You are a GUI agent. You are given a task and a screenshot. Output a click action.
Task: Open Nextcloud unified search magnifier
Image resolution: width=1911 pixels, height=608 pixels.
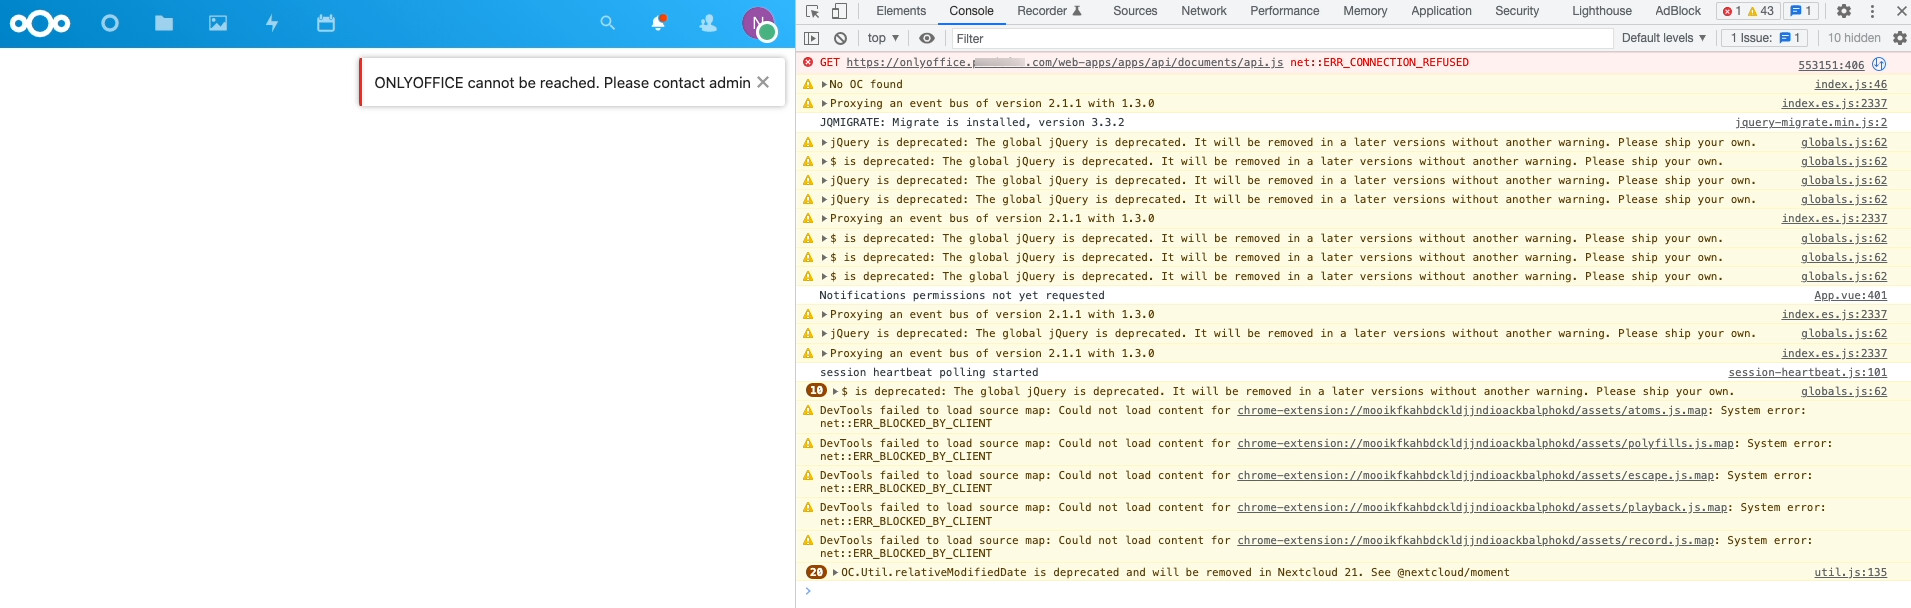tap(607, 23)
